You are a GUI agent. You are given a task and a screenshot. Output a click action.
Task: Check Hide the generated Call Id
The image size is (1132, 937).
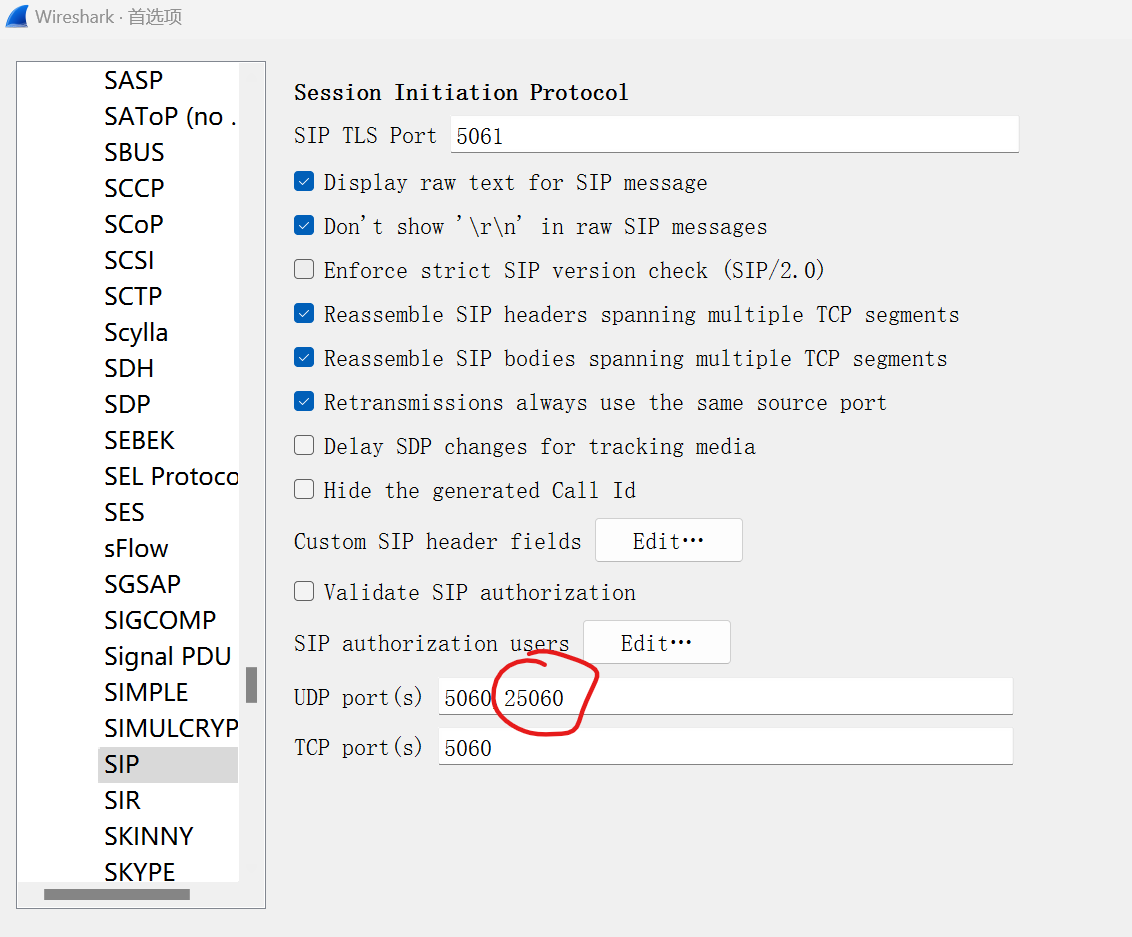(304, 490)
